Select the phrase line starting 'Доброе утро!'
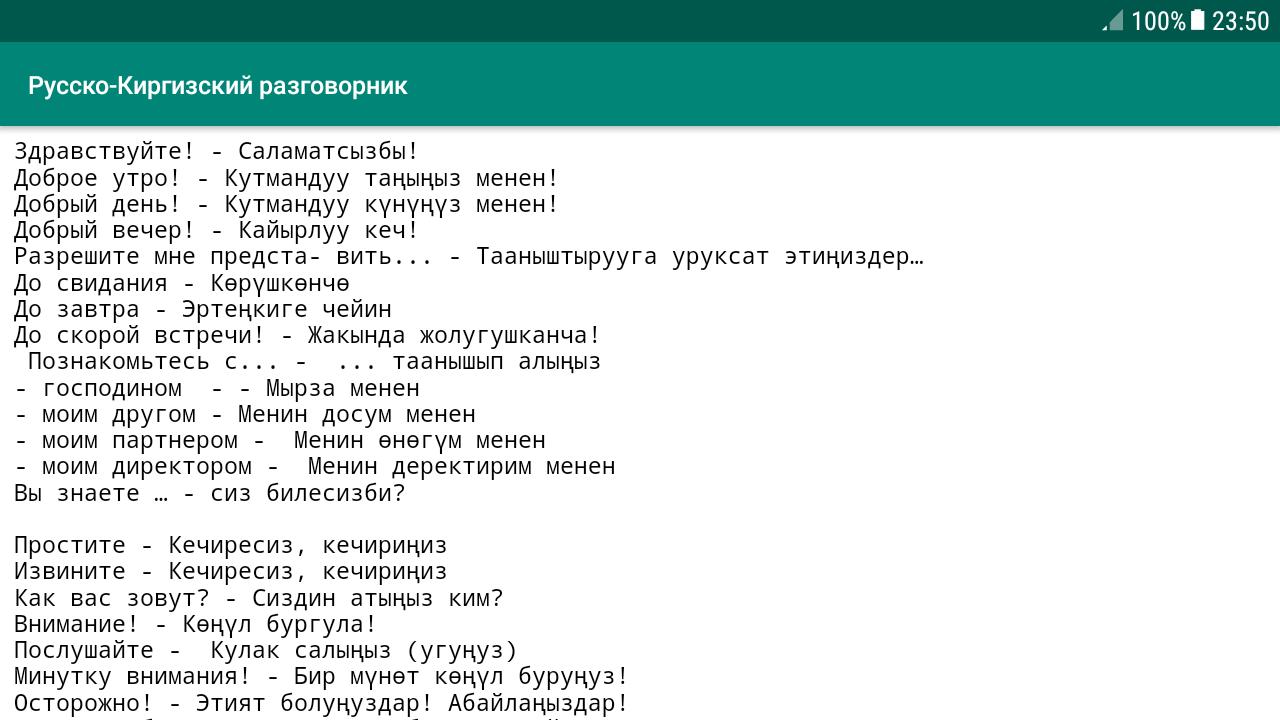Screen dimensions: 1280x720 click(x=287, y=178)
